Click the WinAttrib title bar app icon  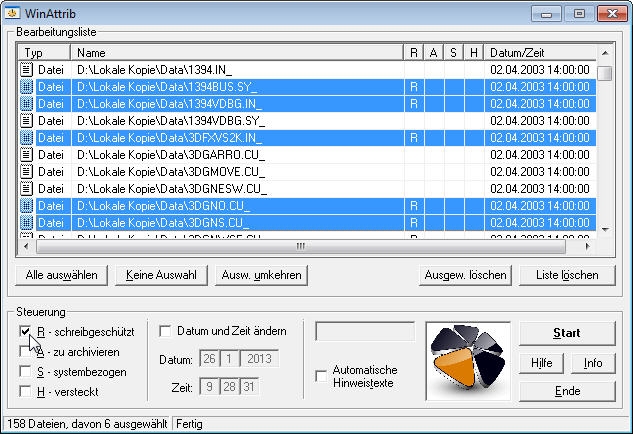click(14, 14)
